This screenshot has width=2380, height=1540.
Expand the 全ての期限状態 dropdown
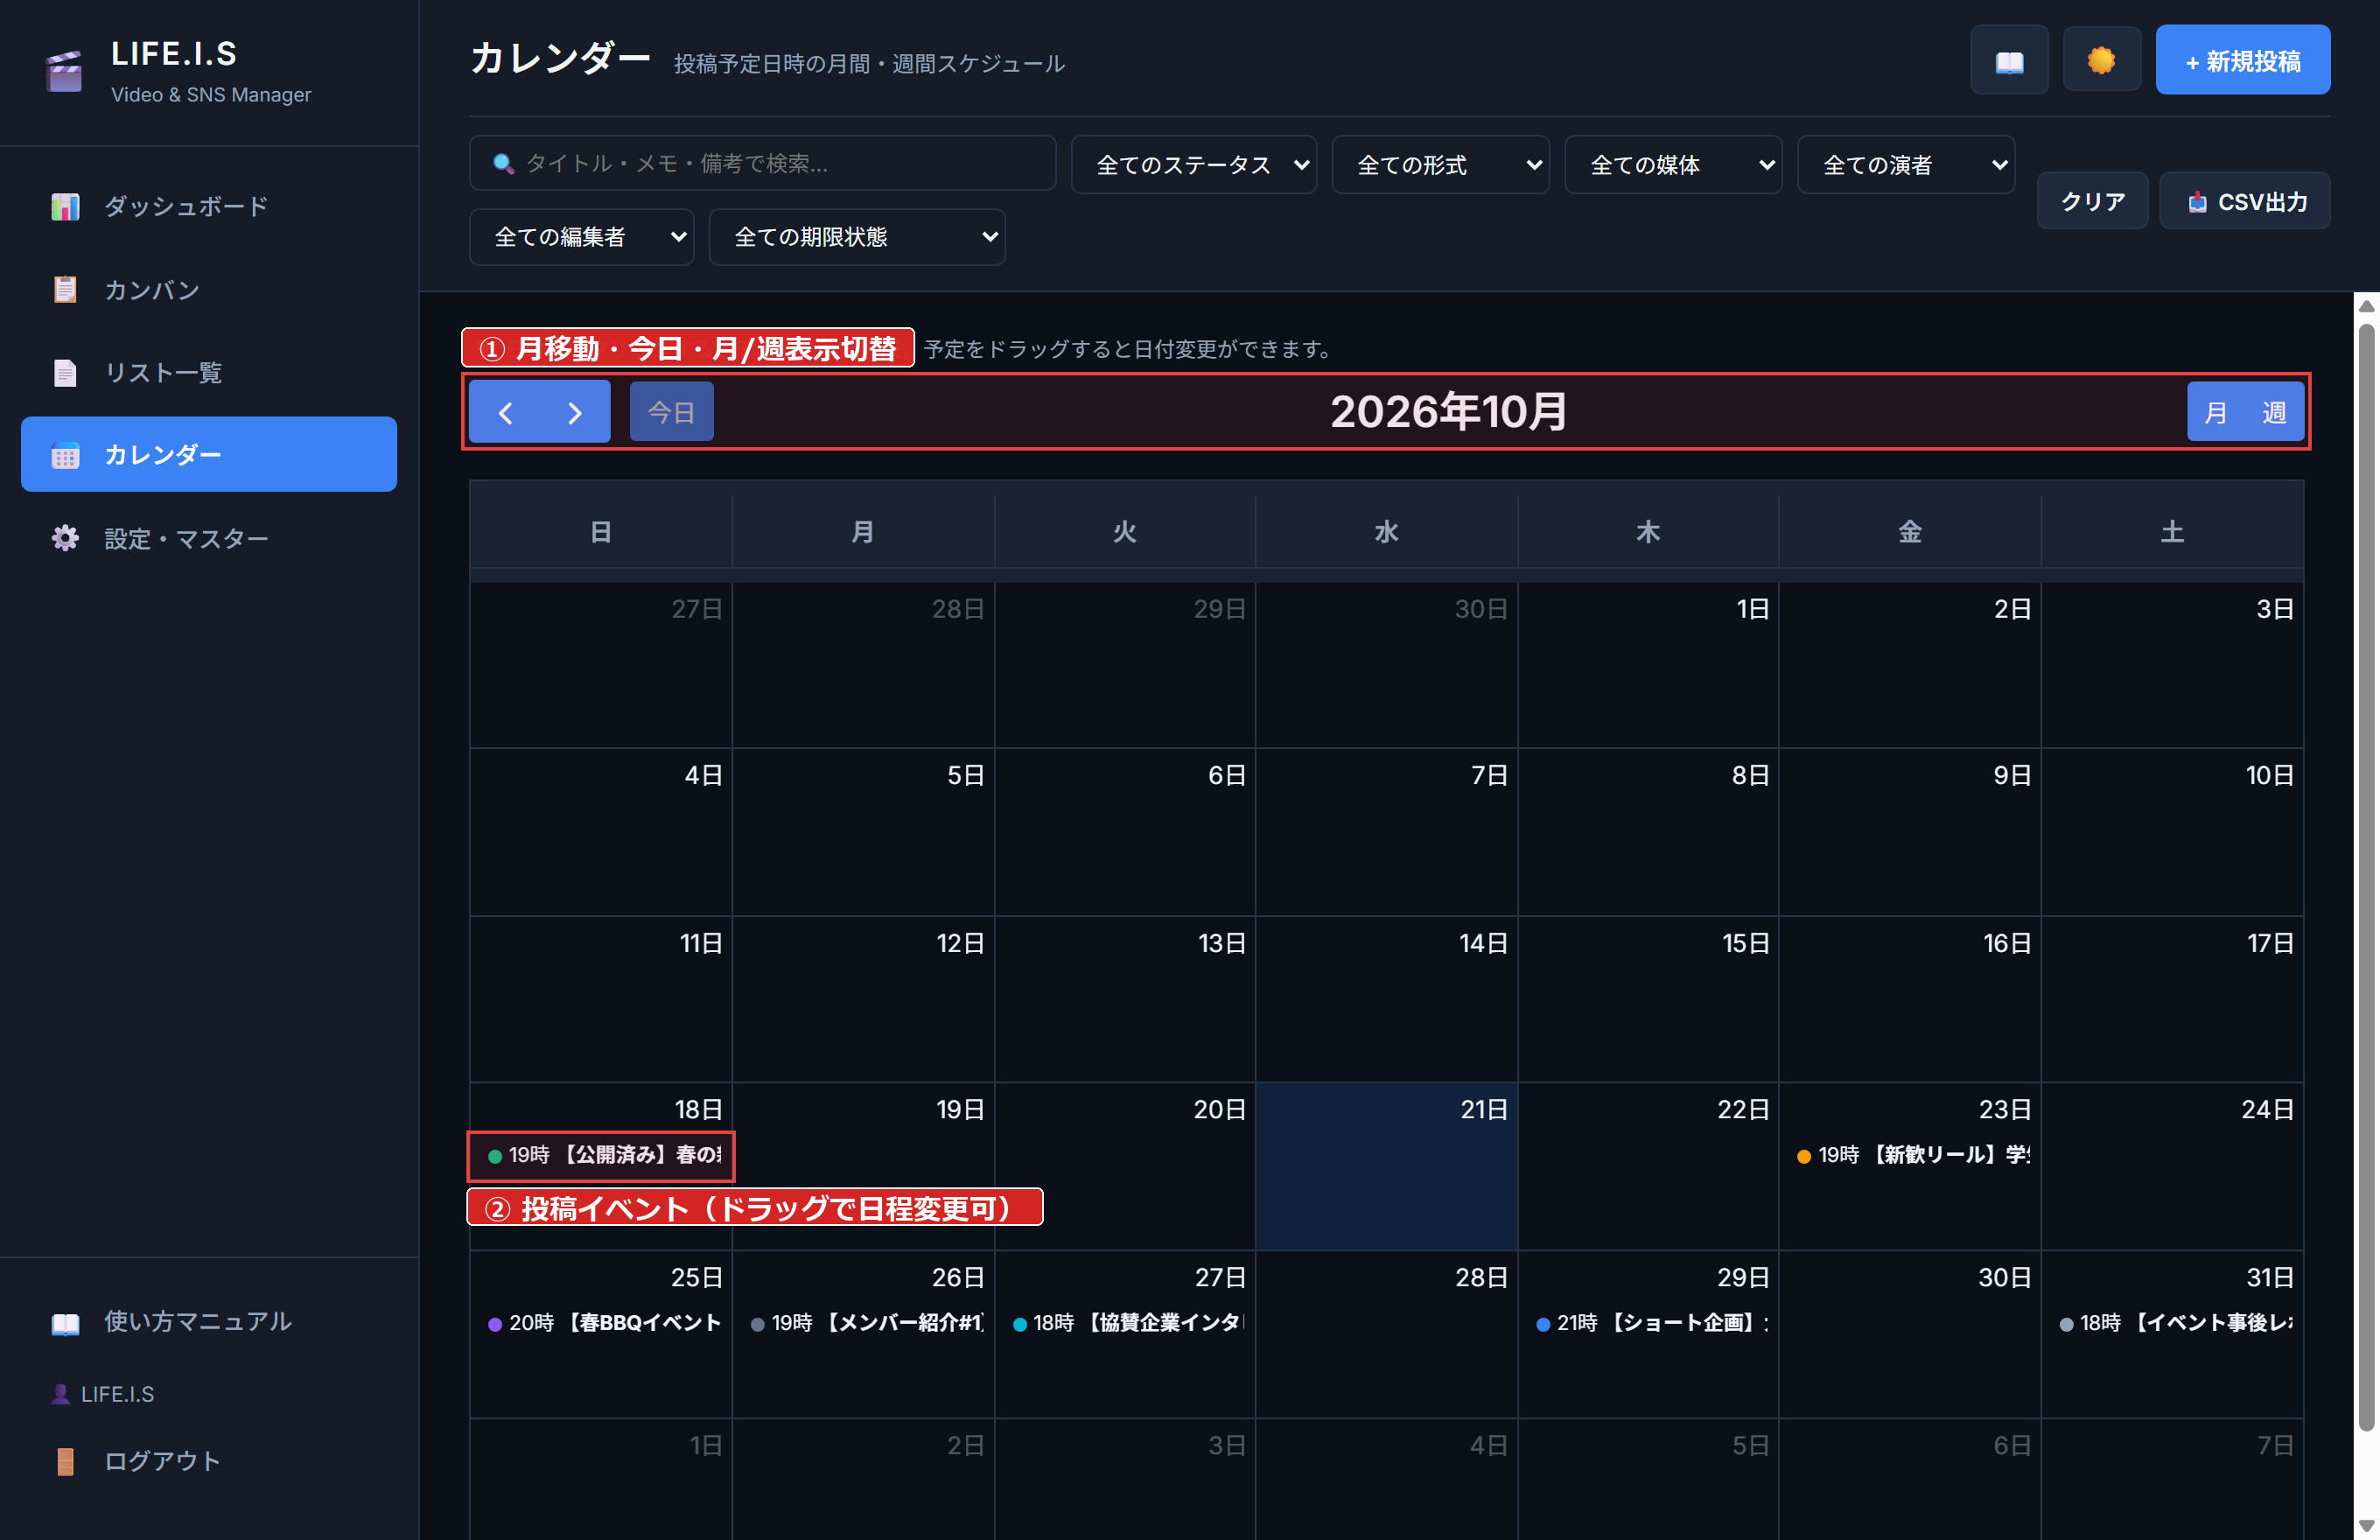(857, 237)
